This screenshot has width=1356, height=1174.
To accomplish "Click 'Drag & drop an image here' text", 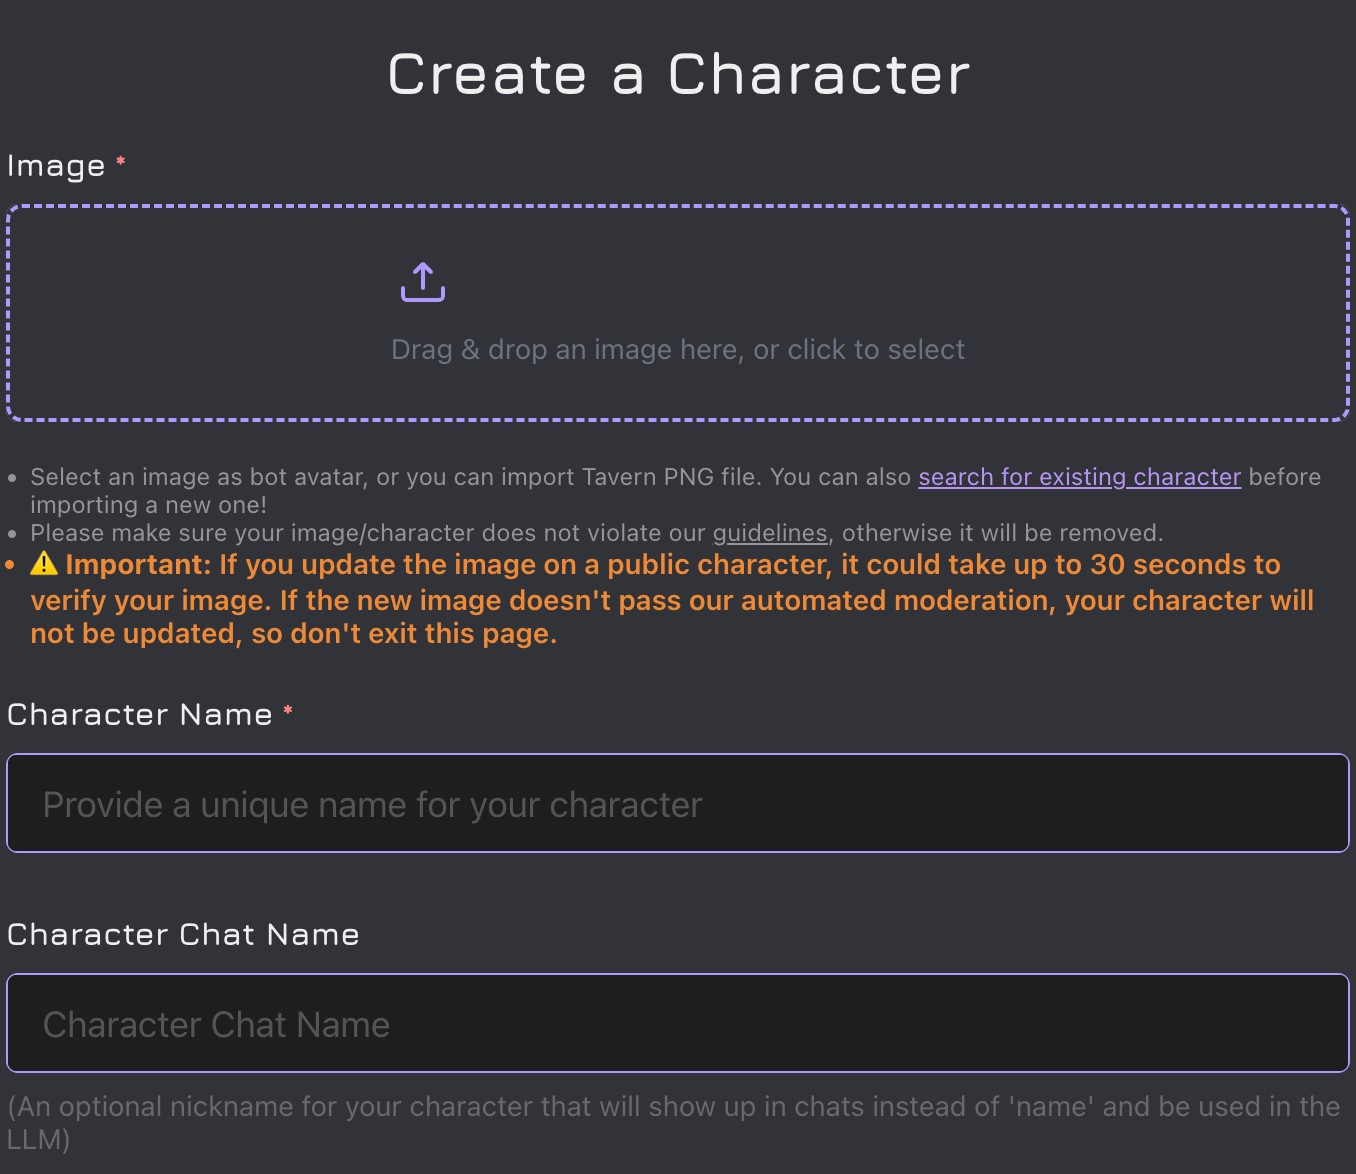I will [x=678, y=350].
